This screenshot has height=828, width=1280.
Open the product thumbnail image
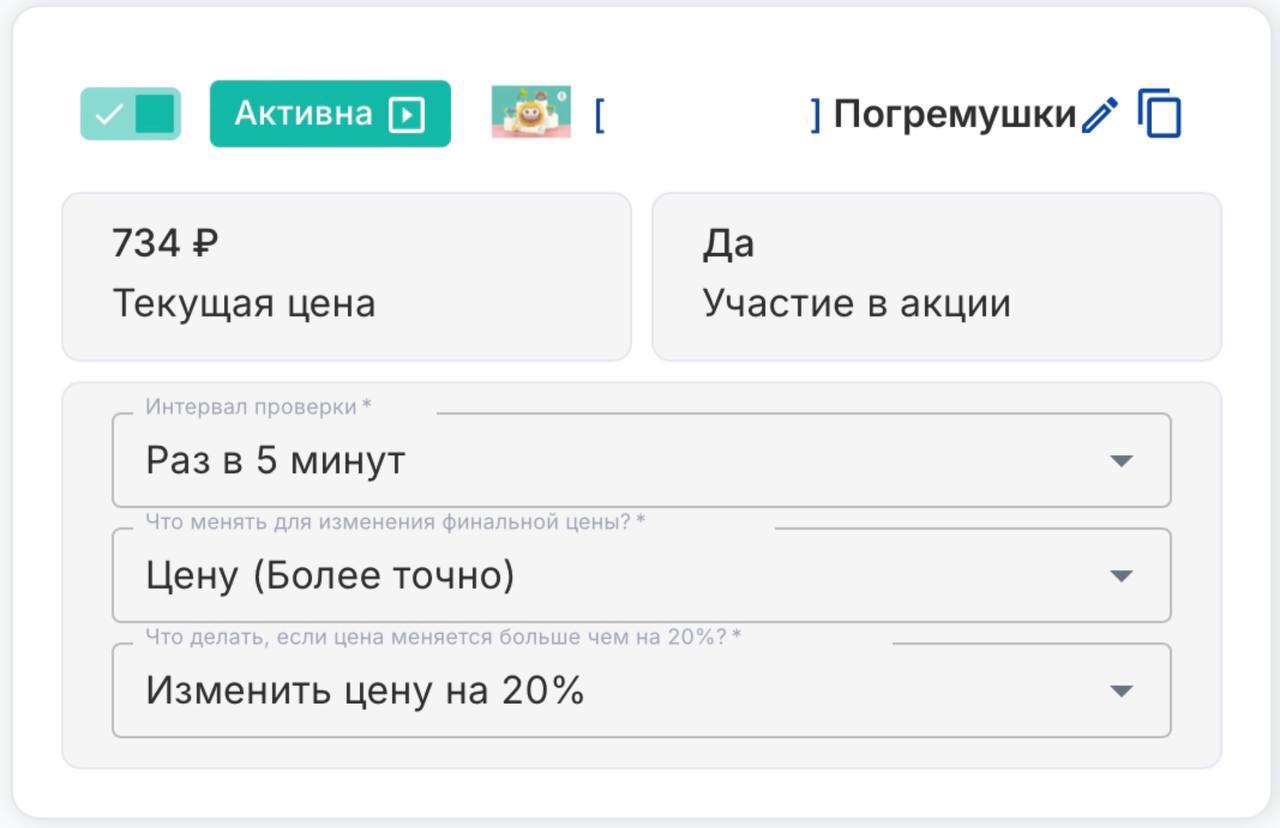(531, 112)
